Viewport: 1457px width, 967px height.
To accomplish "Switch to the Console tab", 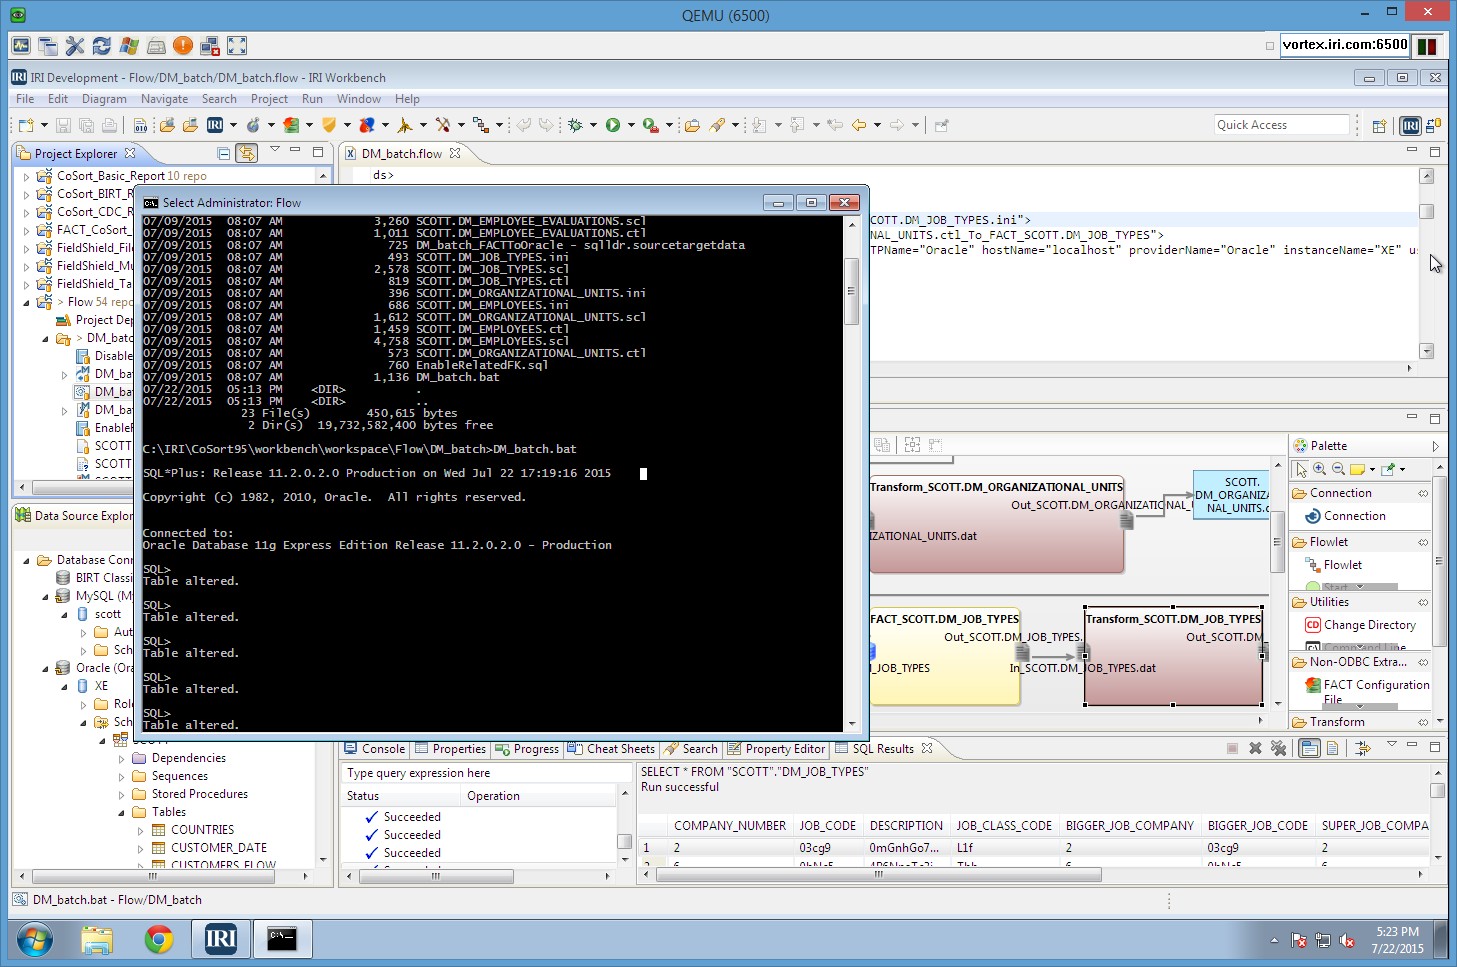I will coord(374,749).
